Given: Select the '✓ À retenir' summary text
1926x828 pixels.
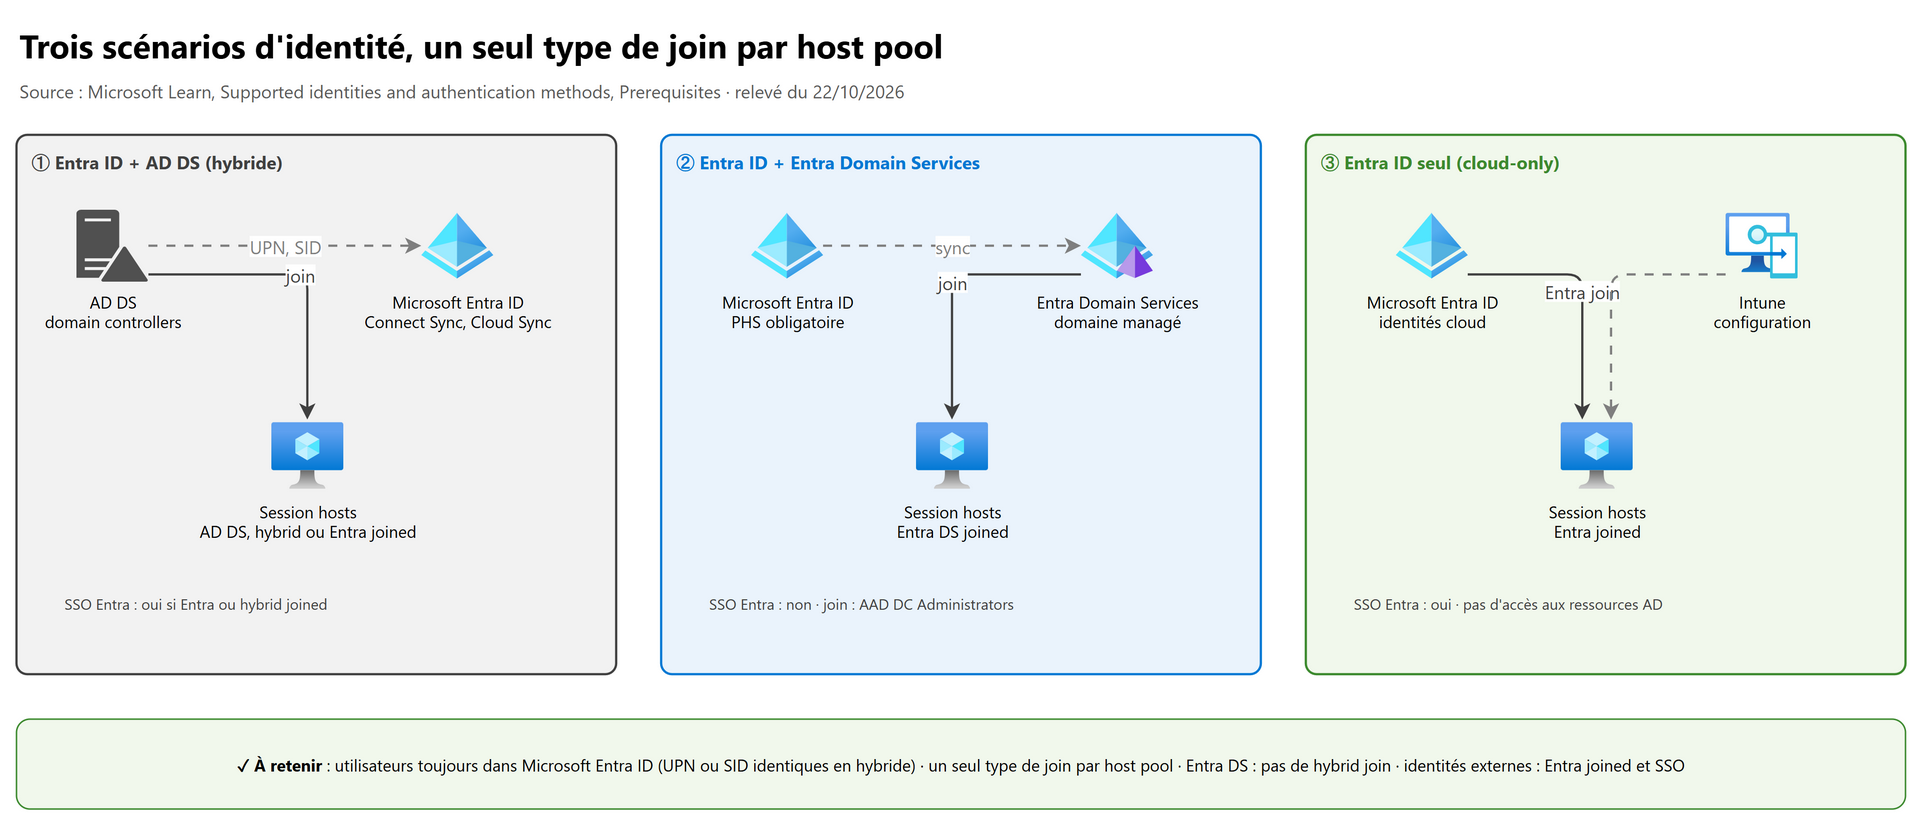Looking at the screenshot, I should (x=961, y=766).
